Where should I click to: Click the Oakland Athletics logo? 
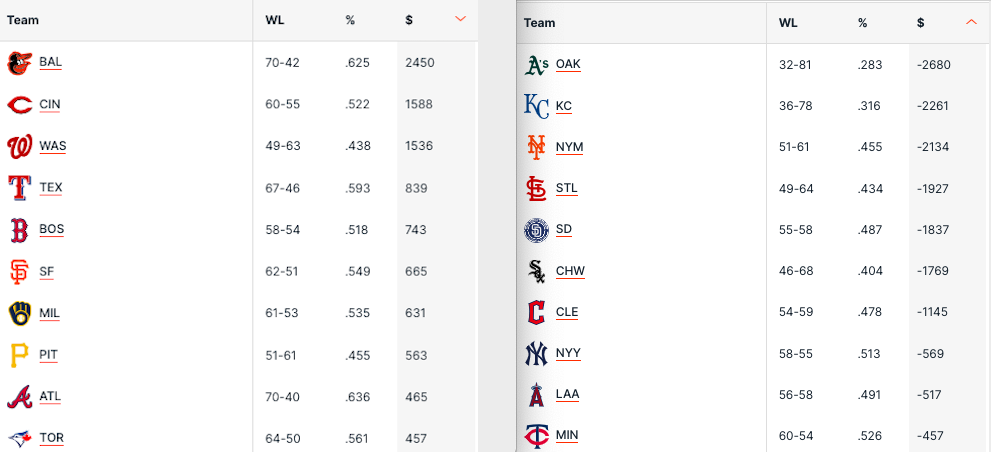point(537,65)
